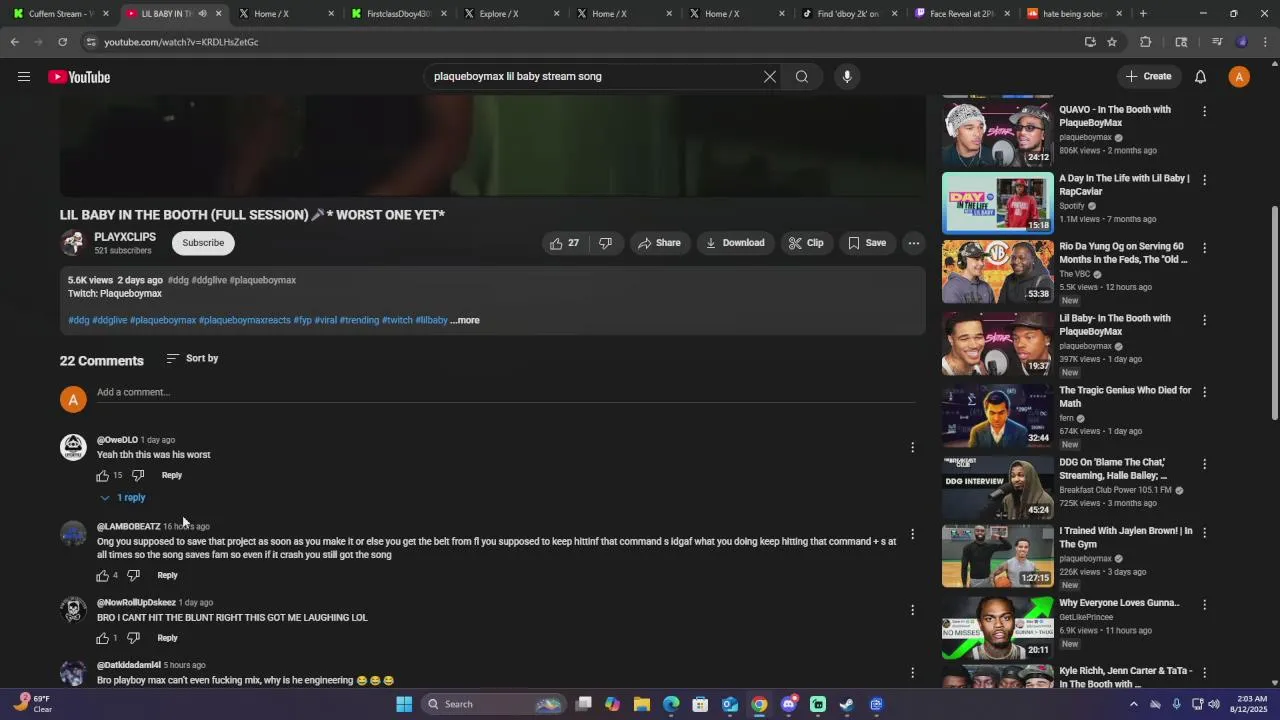Go to YouTube home via logo
This screenshot has height=720, width=1280.
pyautogui.click(x=79, y=77)
